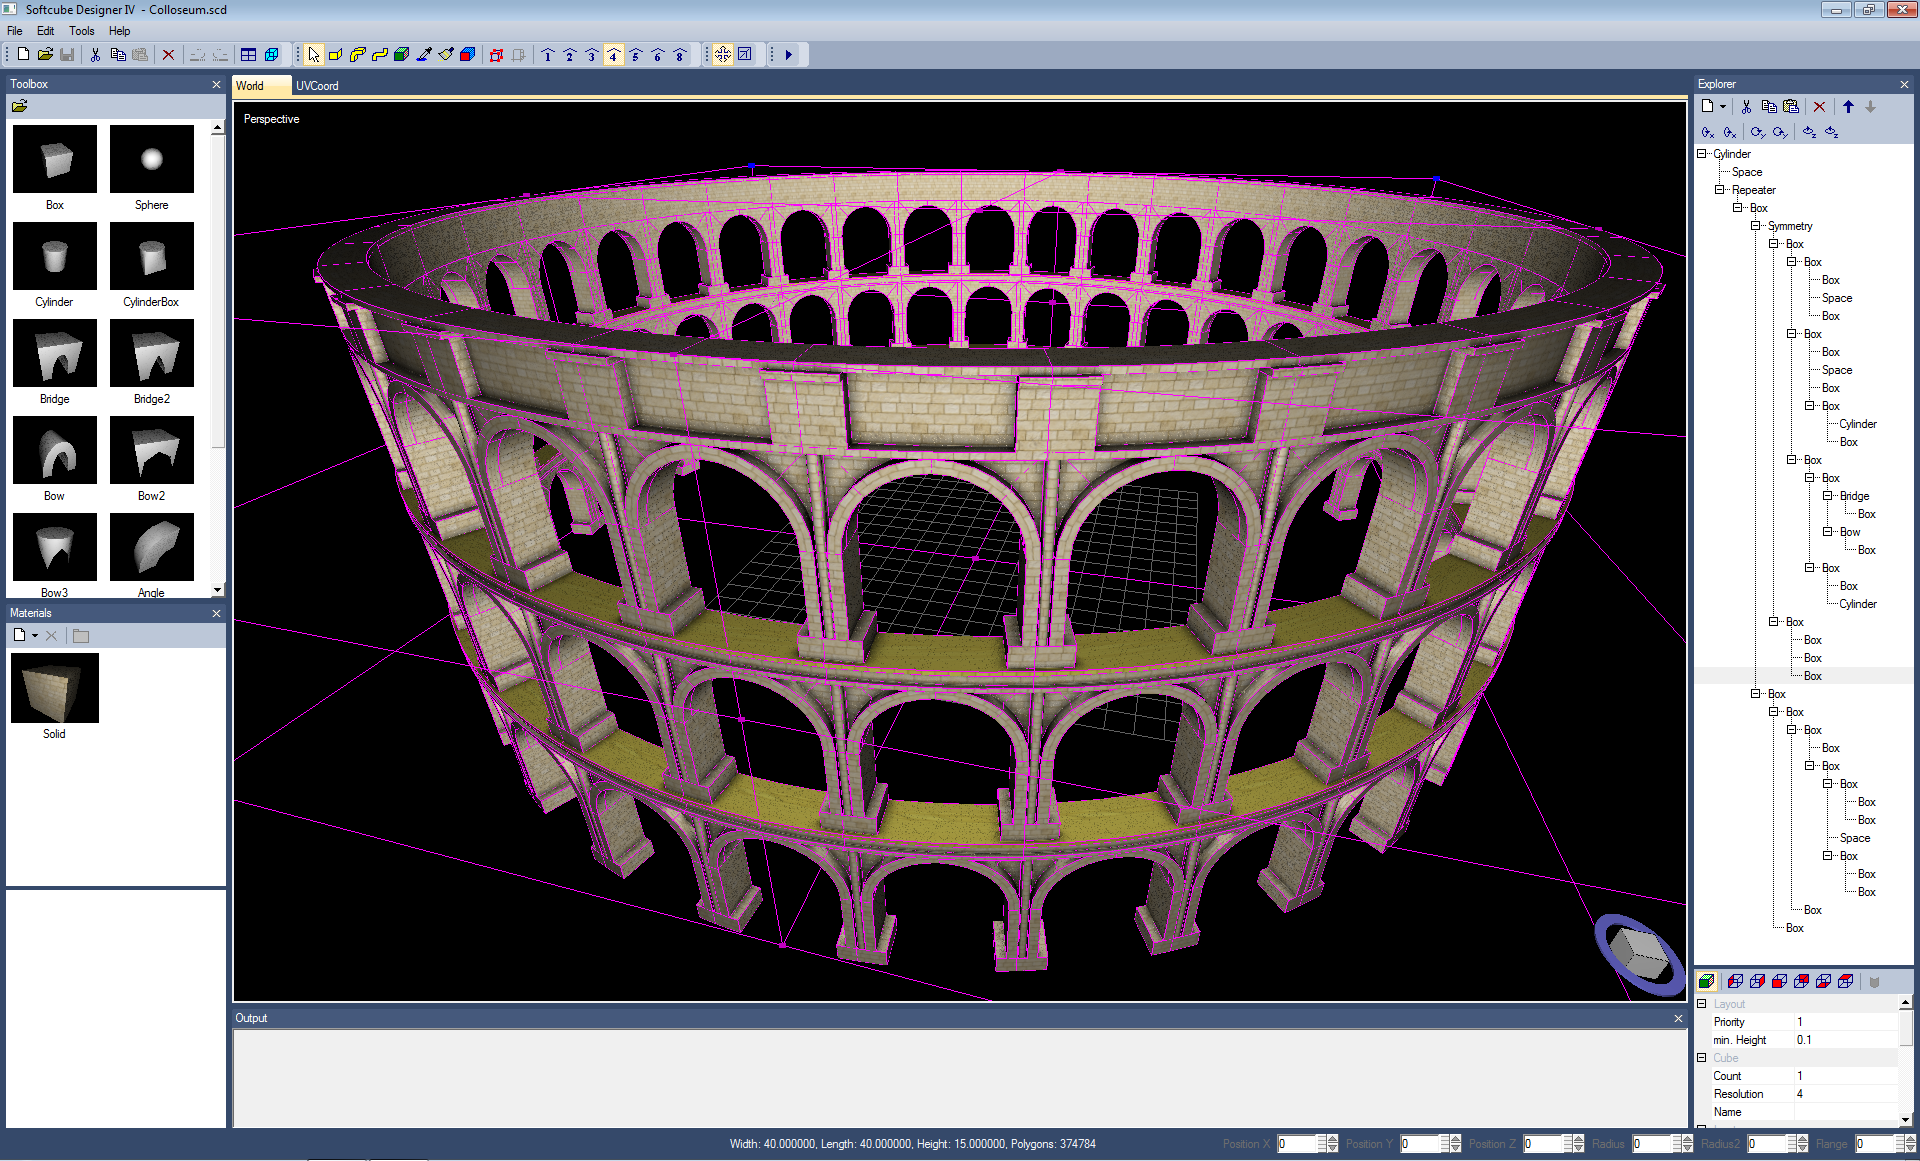
Task: Open the new-node dropdown arrow in Explorer
Action: (x=1723, y=107)
